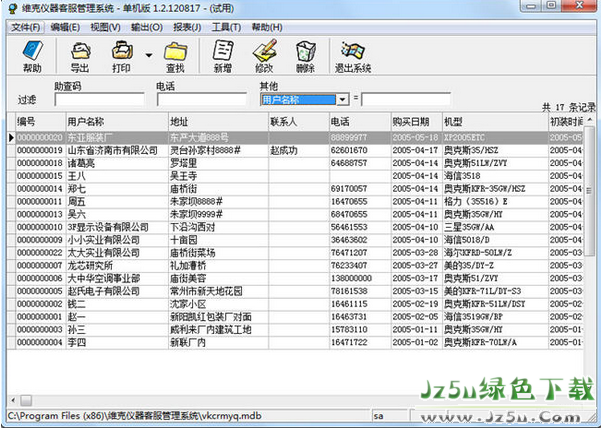
Task: Focus the 助查码 filter input field
Action: 100,100
